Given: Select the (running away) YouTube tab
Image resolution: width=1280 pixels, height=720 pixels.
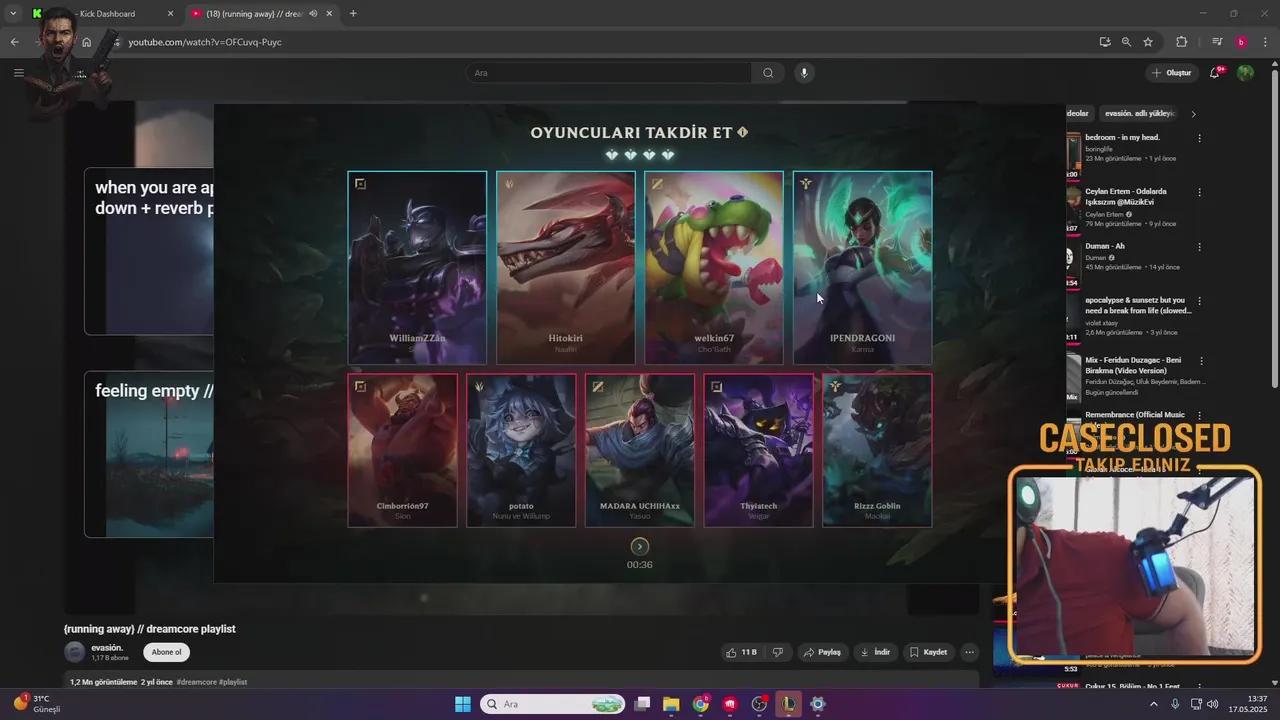Looking at the screenshot, I should point(255,14).
